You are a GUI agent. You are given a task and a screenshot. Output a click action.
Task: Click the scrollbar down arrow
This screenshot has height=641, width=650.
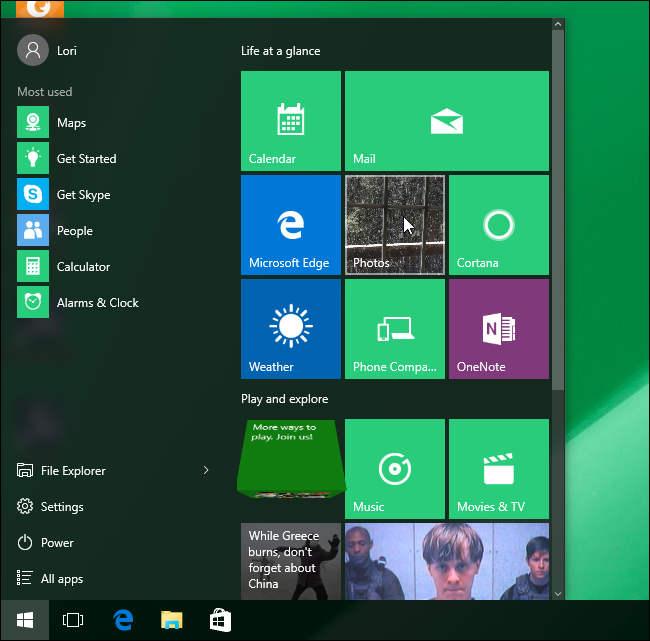558,594
